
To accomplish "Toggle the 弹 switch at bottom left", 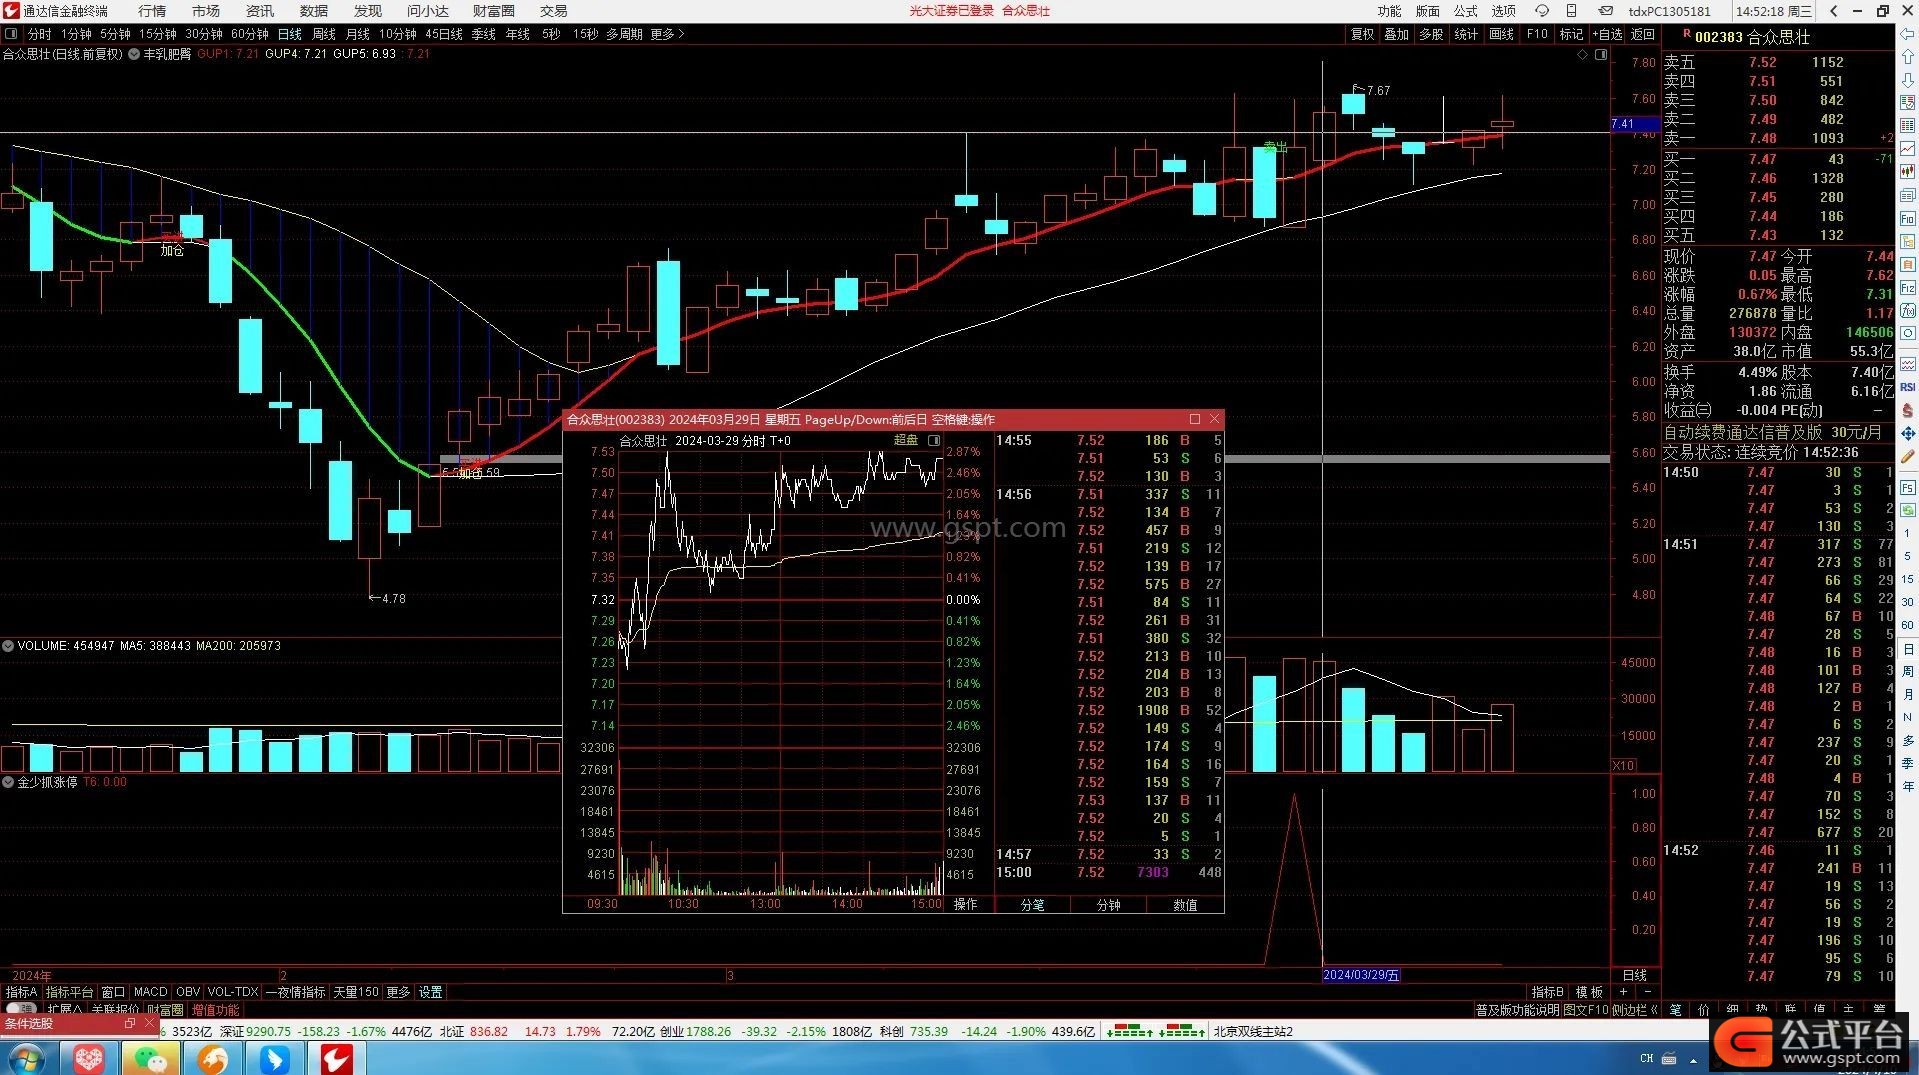I will click(x=21, y=1010).
